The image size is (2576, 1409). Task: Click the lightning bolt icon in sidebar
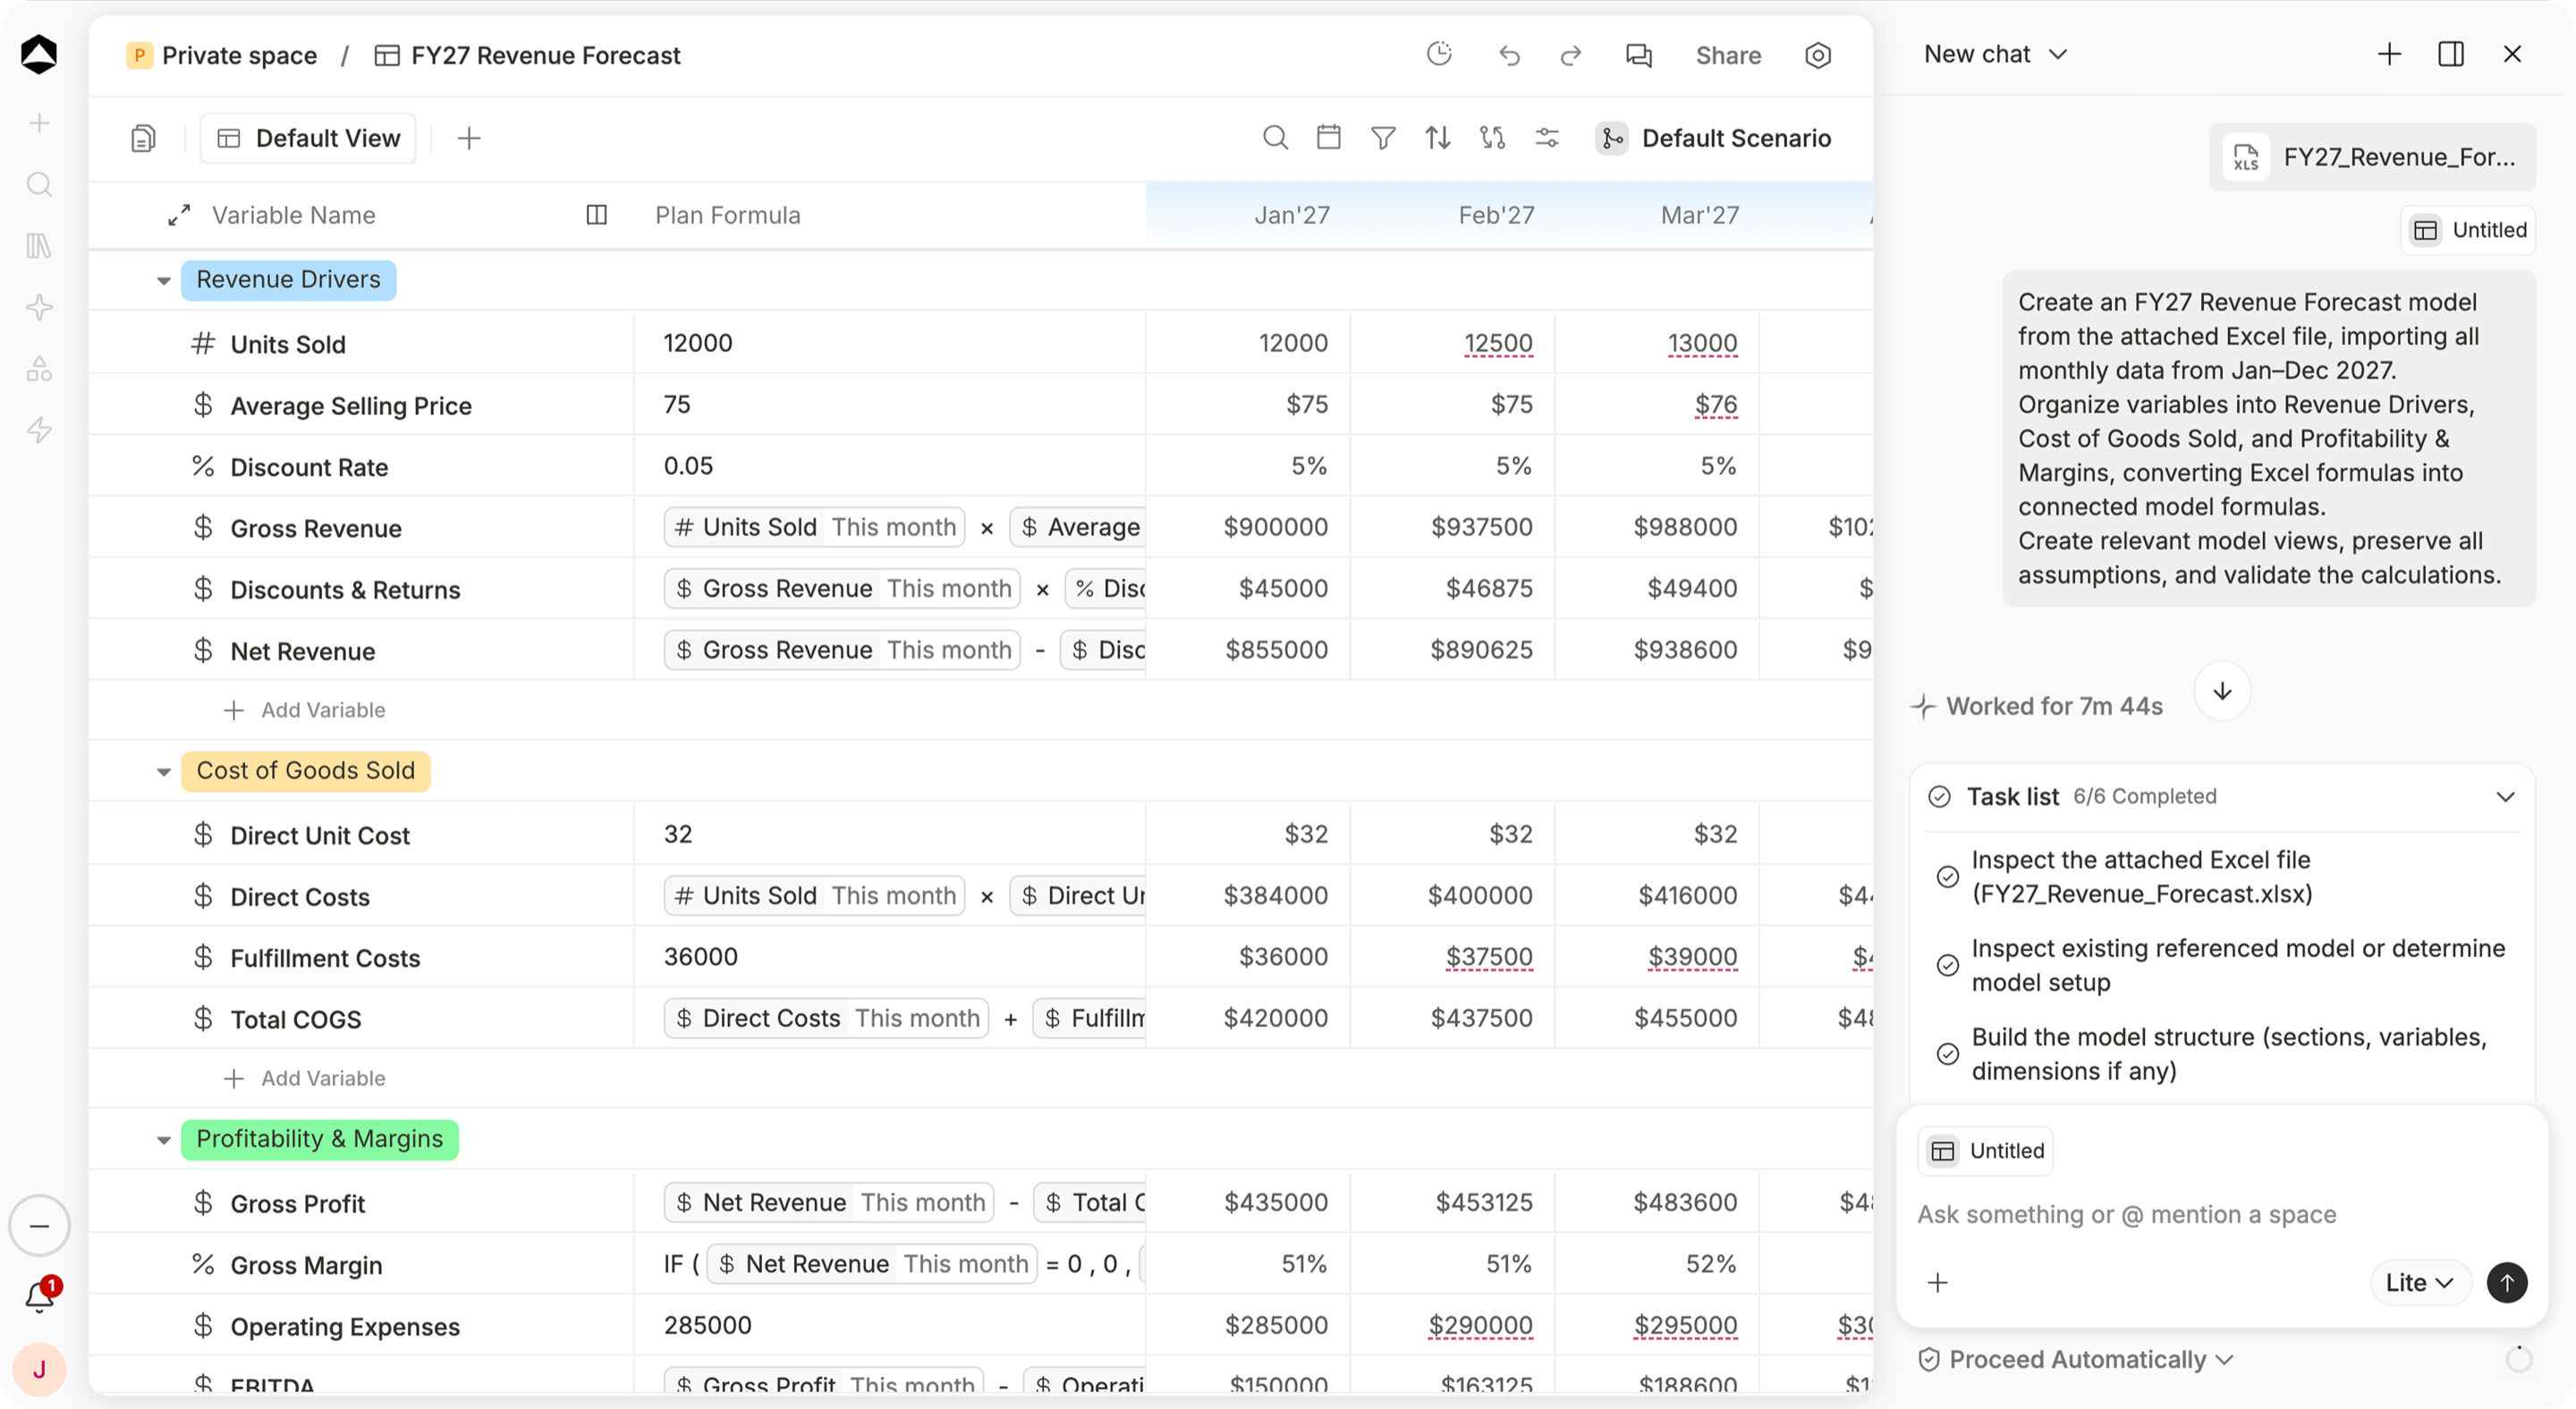click(x=39, y=429)
